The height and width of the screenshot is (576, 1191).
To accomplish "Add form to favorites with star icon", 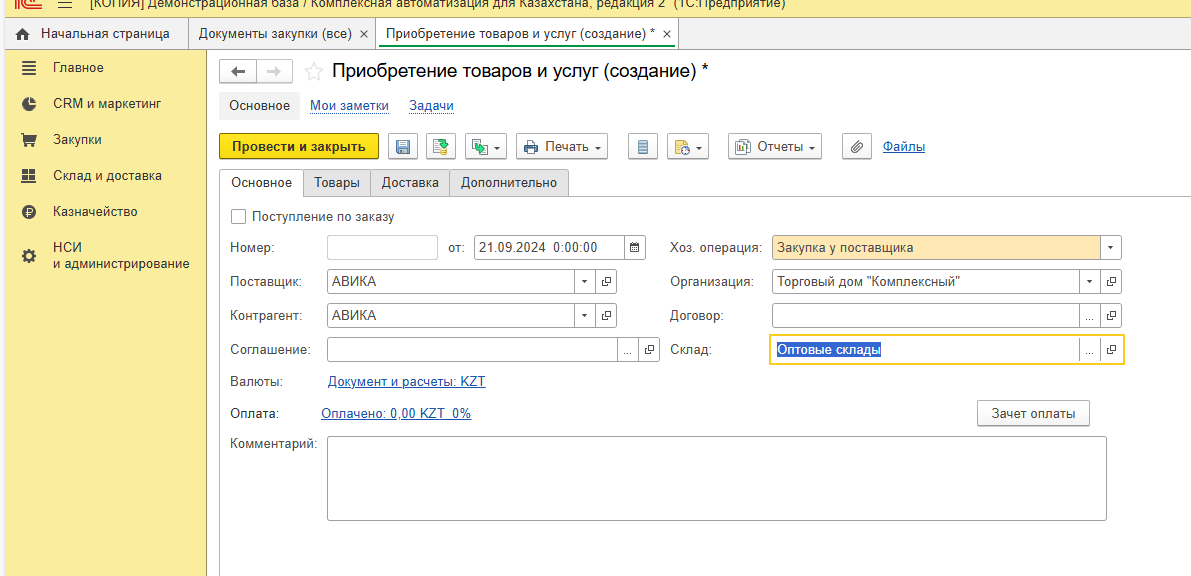I will 314,71.
